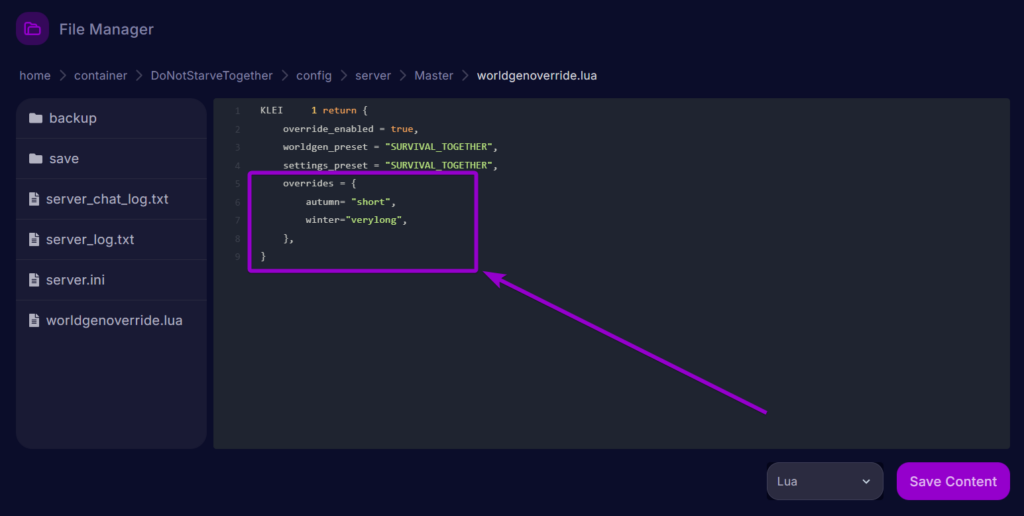Screen dimensions: 1024x516
Task: Click the server.ini file icon
Action: (35, 280)
